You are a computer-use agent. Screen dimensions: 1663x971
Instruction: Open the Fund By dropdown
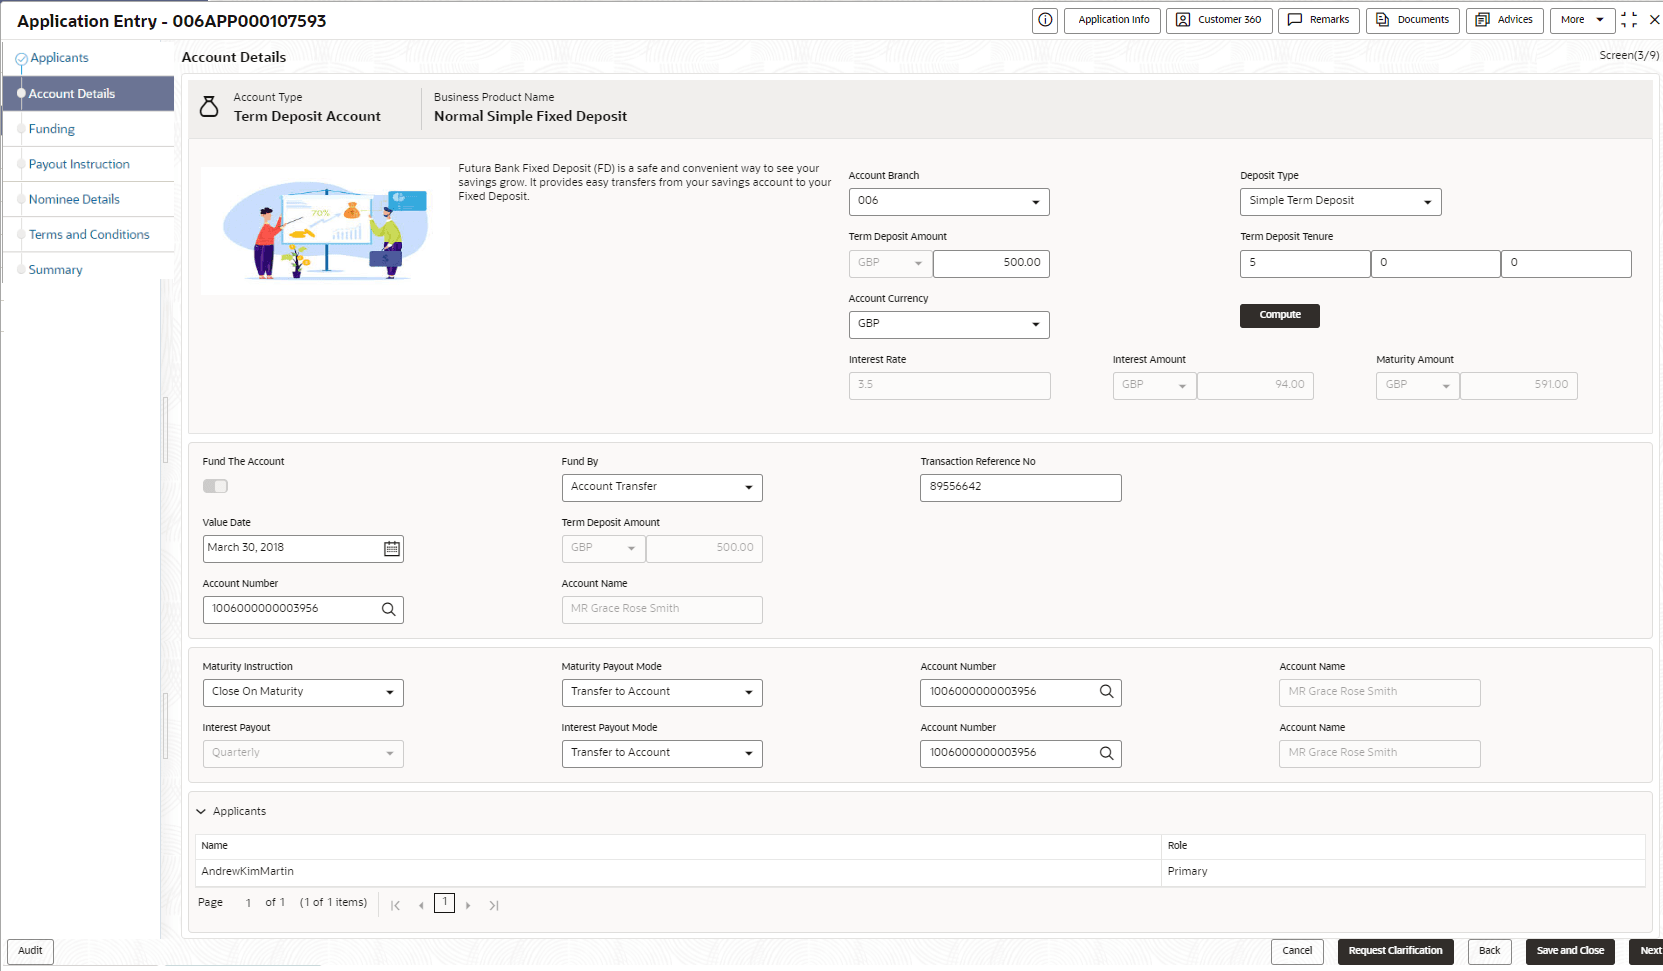click(662, 488)
